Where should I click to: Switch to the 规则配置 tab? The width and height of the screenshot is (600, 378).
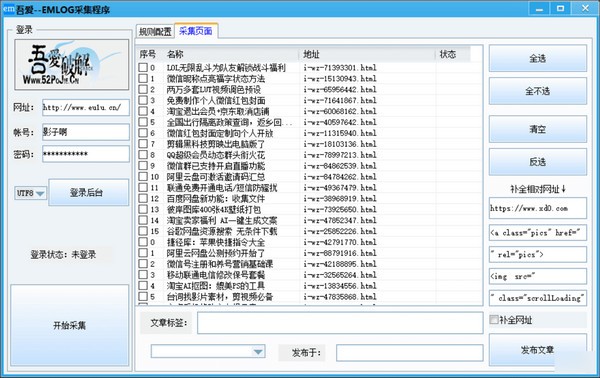(x=155, y=31)
